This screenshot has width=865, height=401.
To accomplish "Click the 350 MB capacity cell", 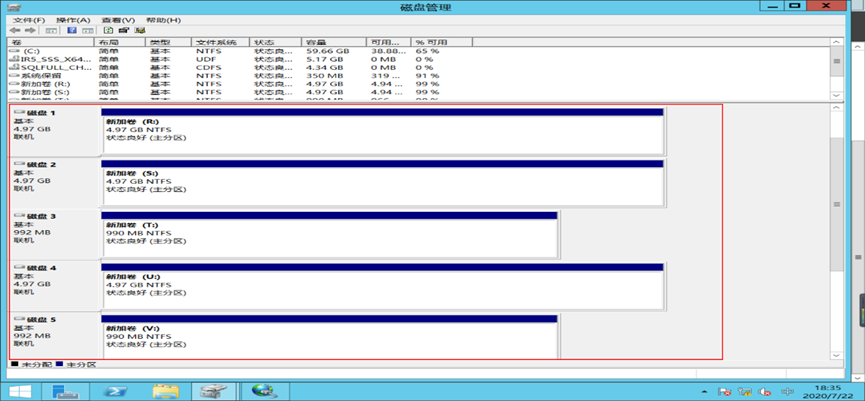I will 322,76.
